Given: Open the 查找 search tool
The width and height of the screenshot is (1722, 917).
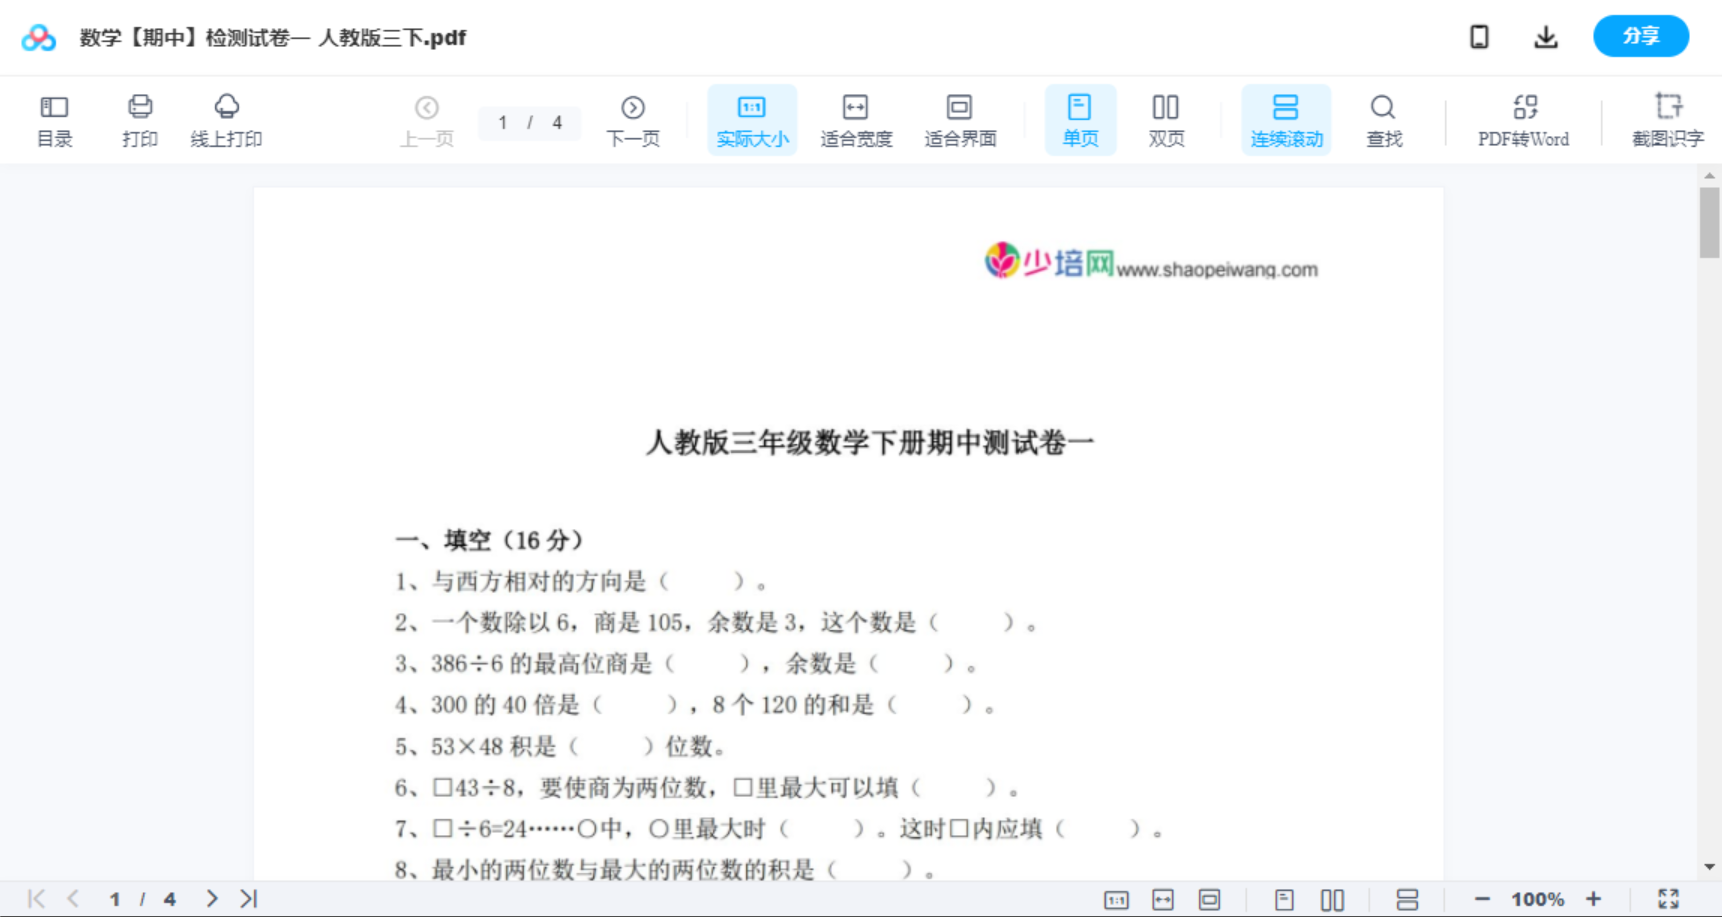Looking at the screenshot, I should coord(1383,119).
